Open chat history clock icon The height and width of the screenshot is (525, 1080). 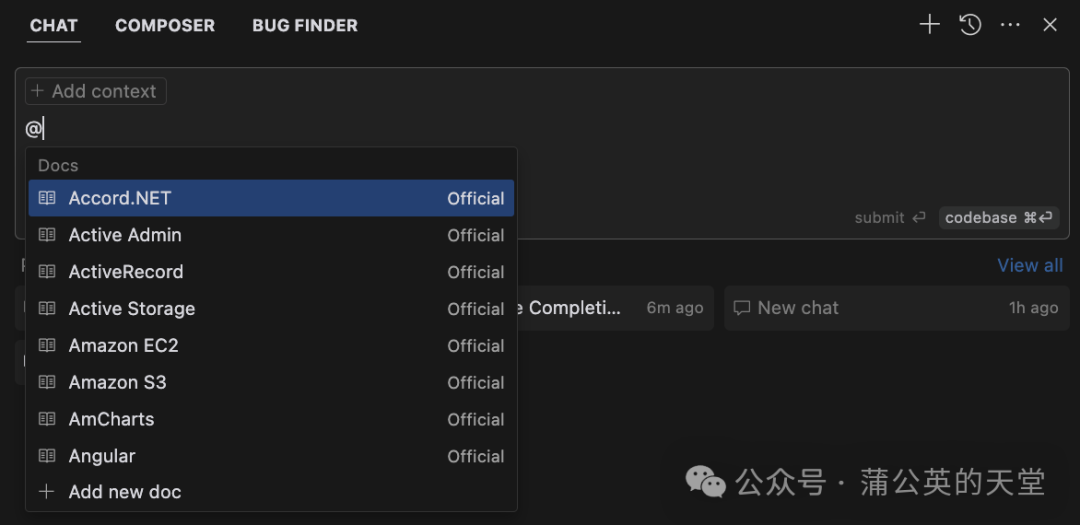tap(970, 25)
